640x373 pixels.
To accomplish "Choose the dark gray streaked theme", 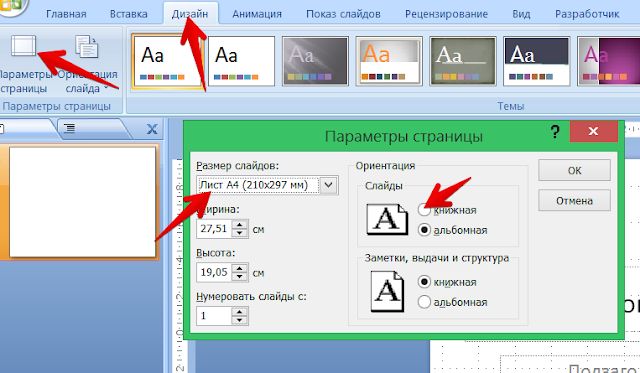I will [315, 61].
